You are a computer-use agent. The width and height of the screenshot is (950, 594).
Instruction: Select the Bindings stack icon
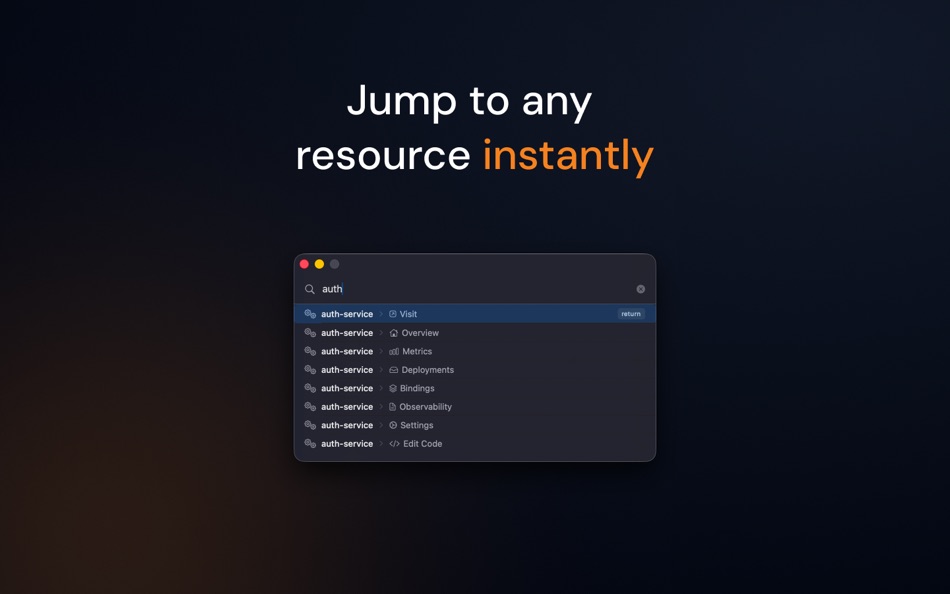(392, 388)
